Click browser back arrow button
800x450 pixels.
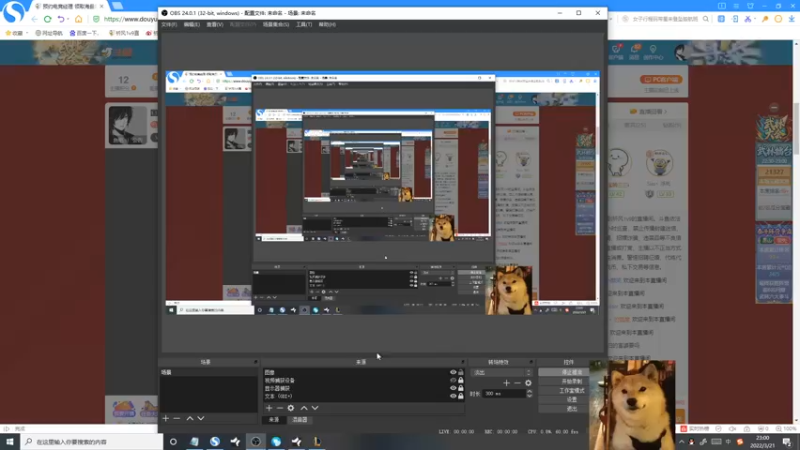coord(35,19)
